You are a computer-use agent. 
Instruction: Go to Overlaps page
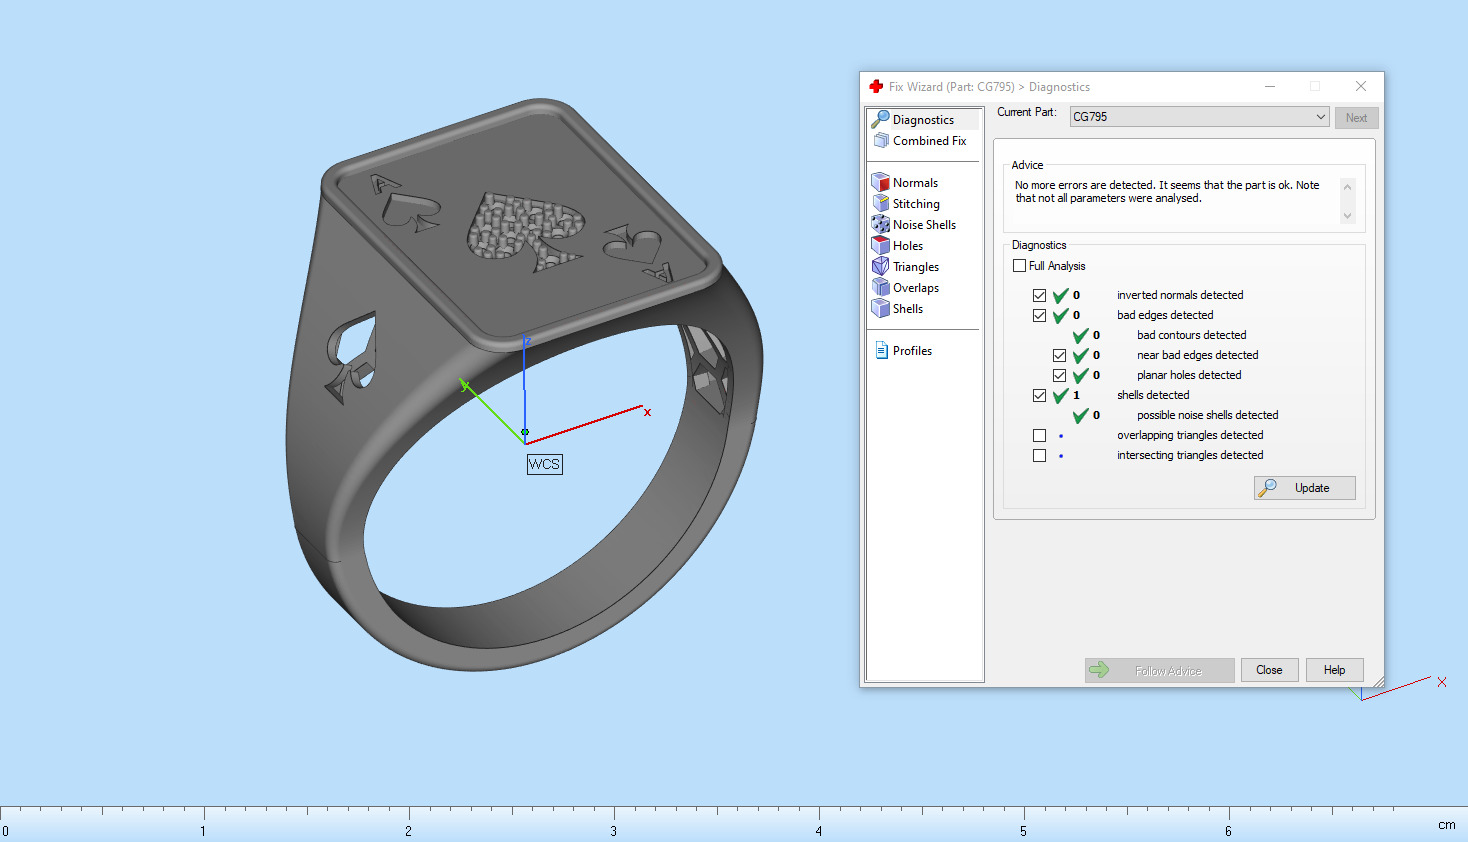916,288
